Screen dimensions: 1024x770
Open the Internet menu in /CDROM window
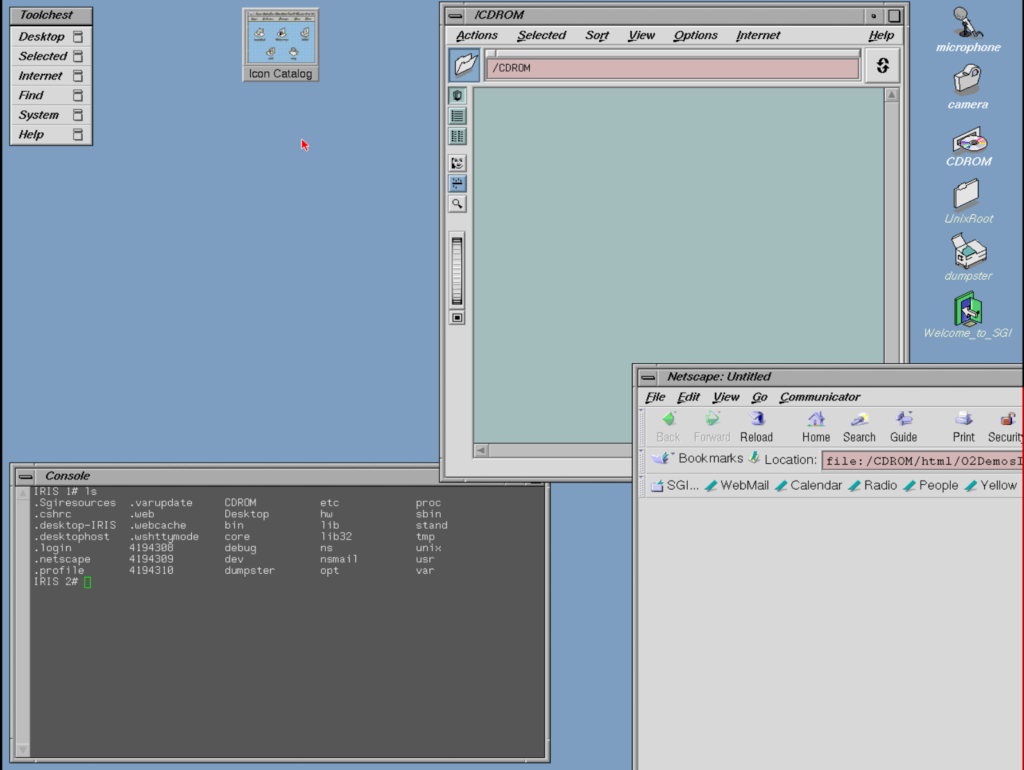[x=758, y=35]
